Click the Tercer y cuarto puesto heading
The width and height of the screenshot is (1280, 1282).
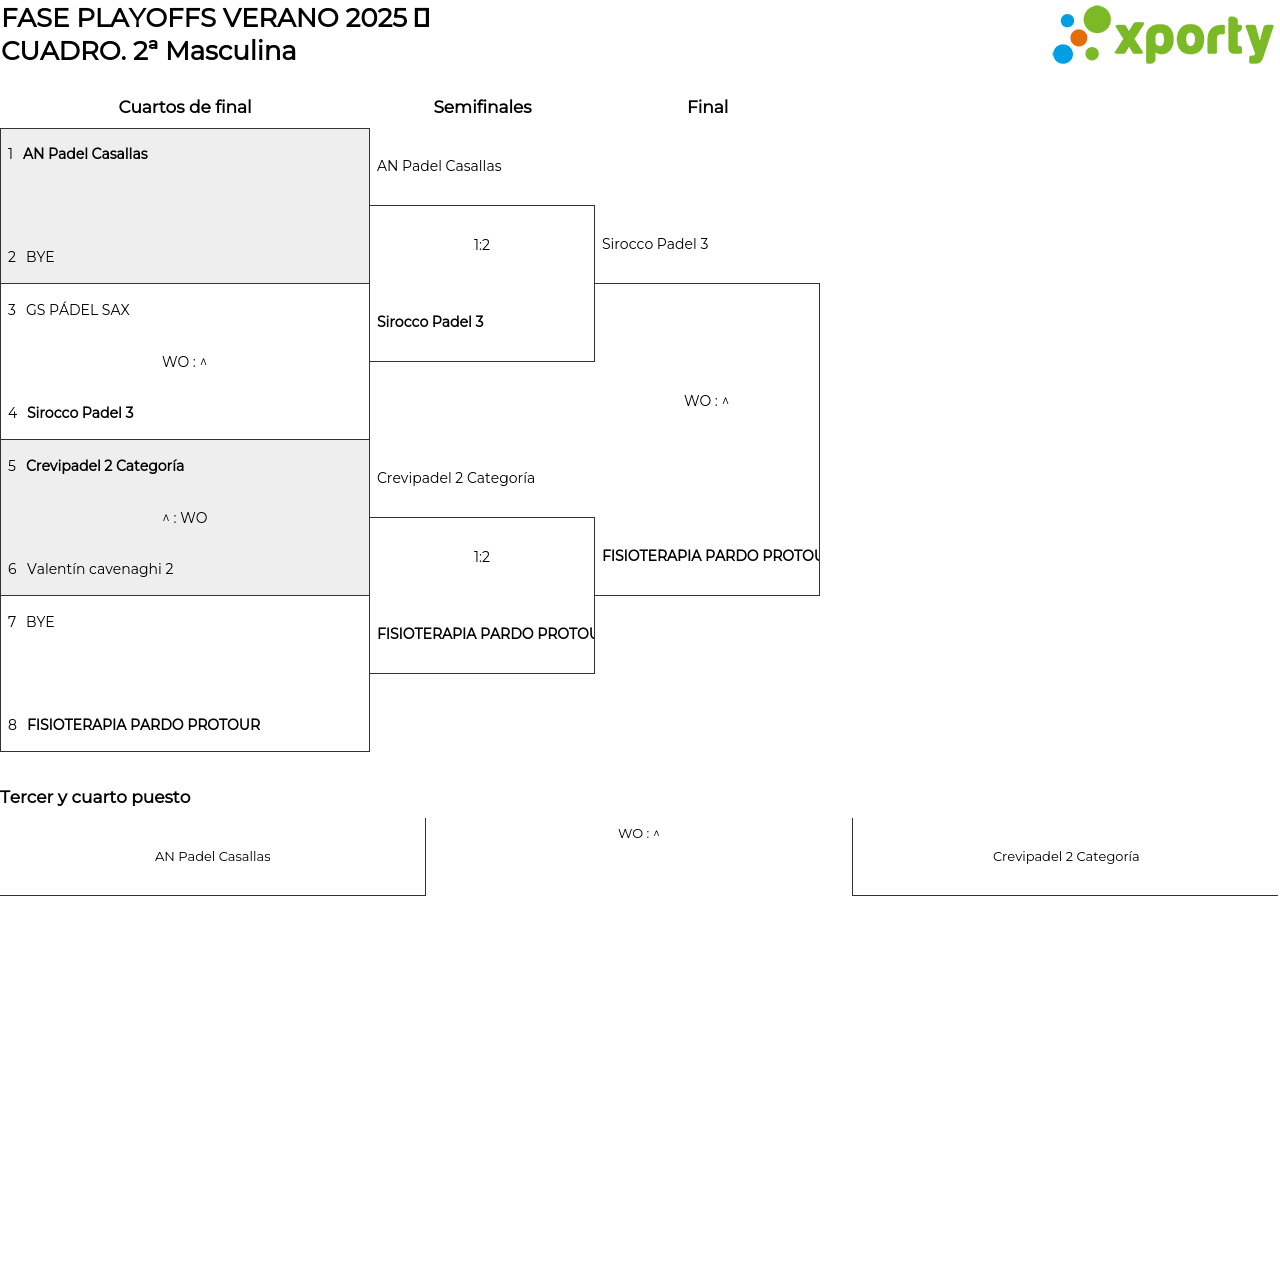point(95,797)
